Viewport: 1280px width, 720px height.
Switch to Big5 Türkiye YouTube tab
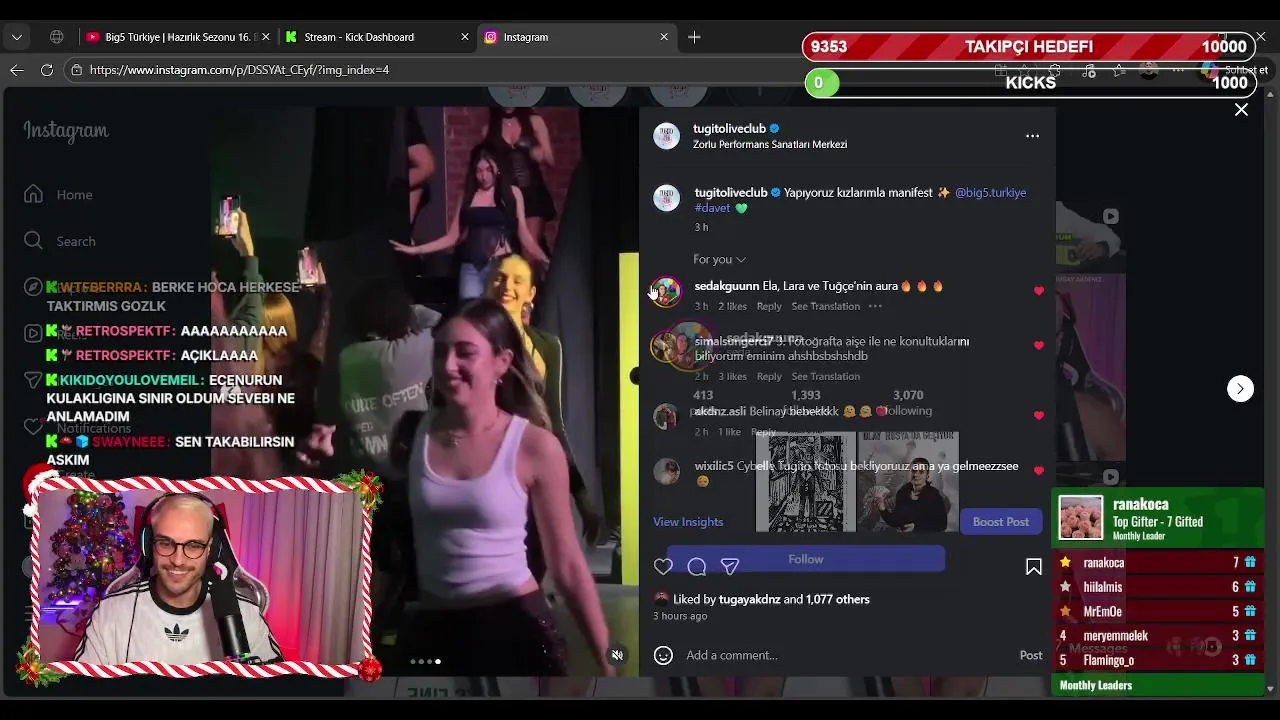pyautogui.click(x=177, y=37)
